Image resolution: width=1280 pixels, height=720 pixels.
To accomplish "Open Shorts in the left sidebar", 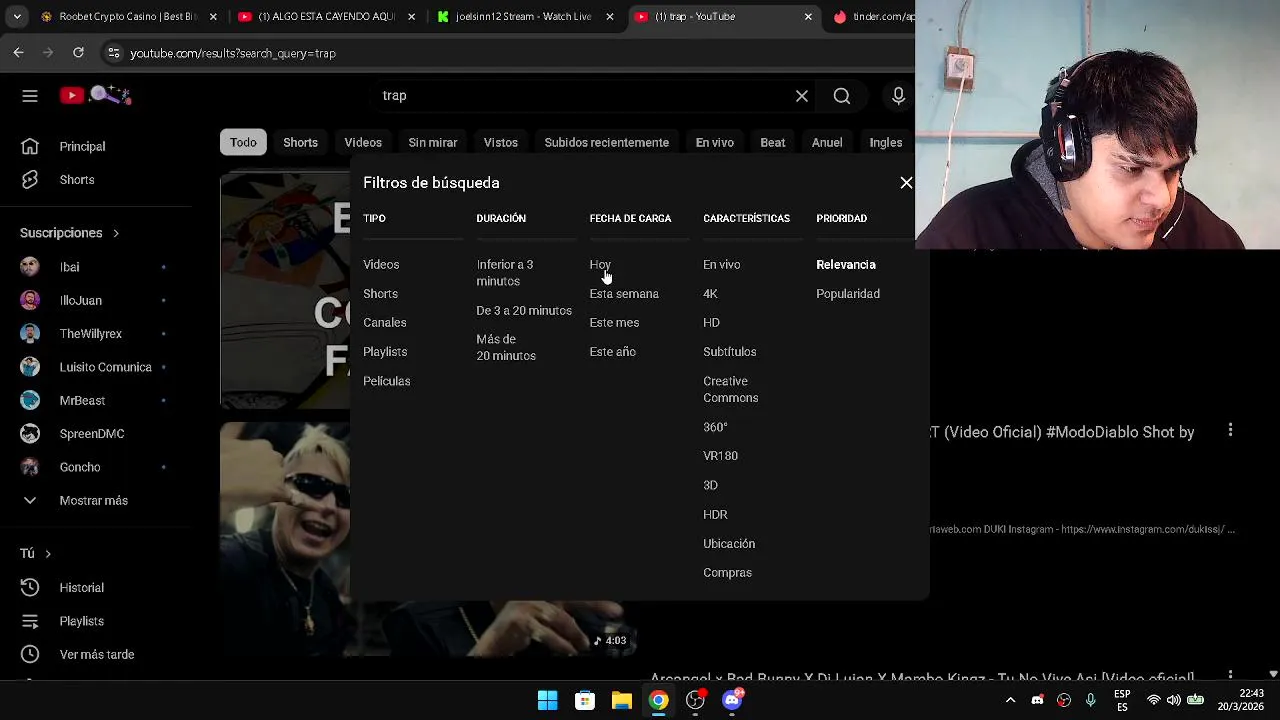I will click(77, 180).
